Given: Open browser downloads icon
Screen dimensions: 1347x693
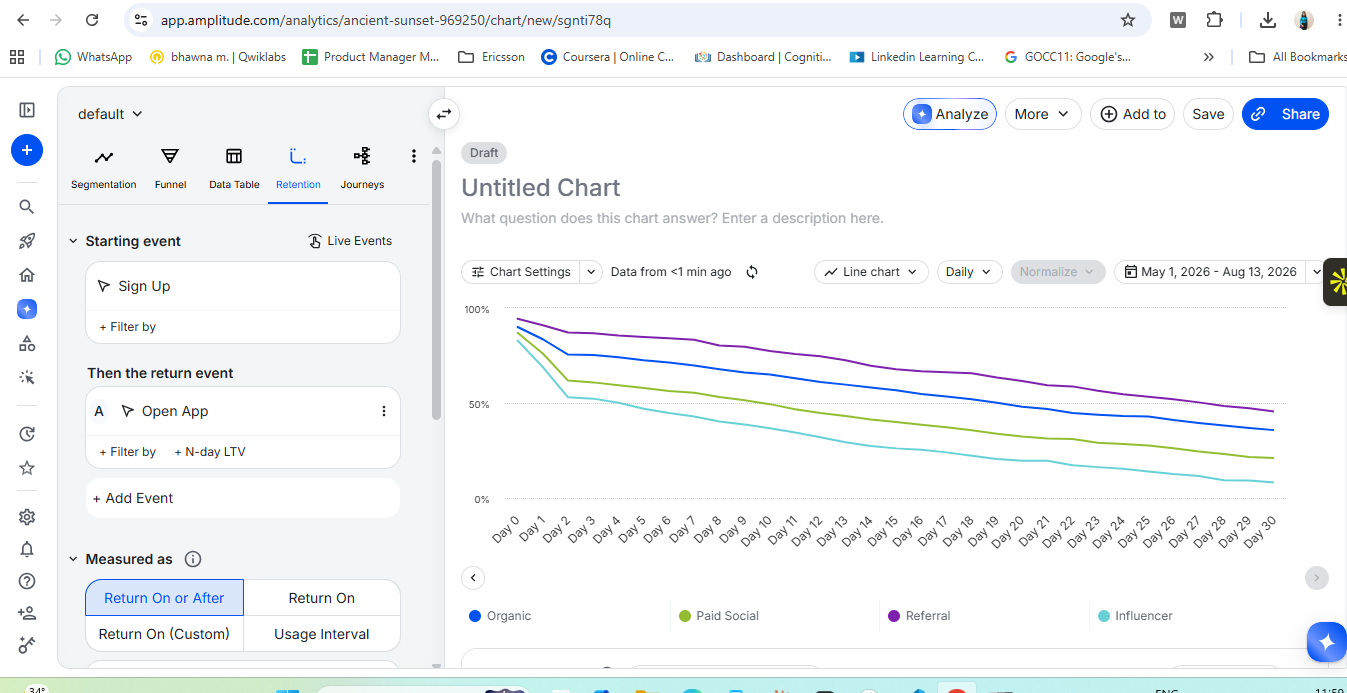Looking at the screenshot, I should point(1267,20).
